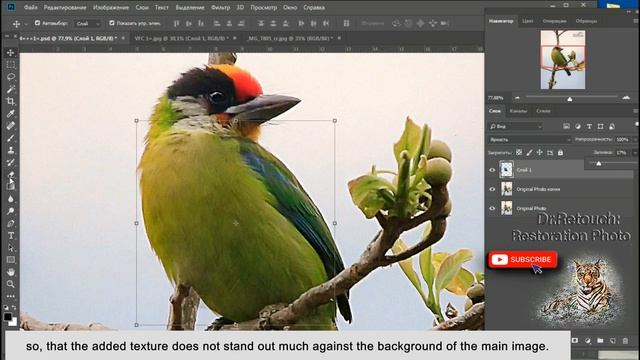This screenshot has width=640, height=360.
Task: Zoom out with Navigator small mountains
Action: pyautogui.click(x=517, y=98)
